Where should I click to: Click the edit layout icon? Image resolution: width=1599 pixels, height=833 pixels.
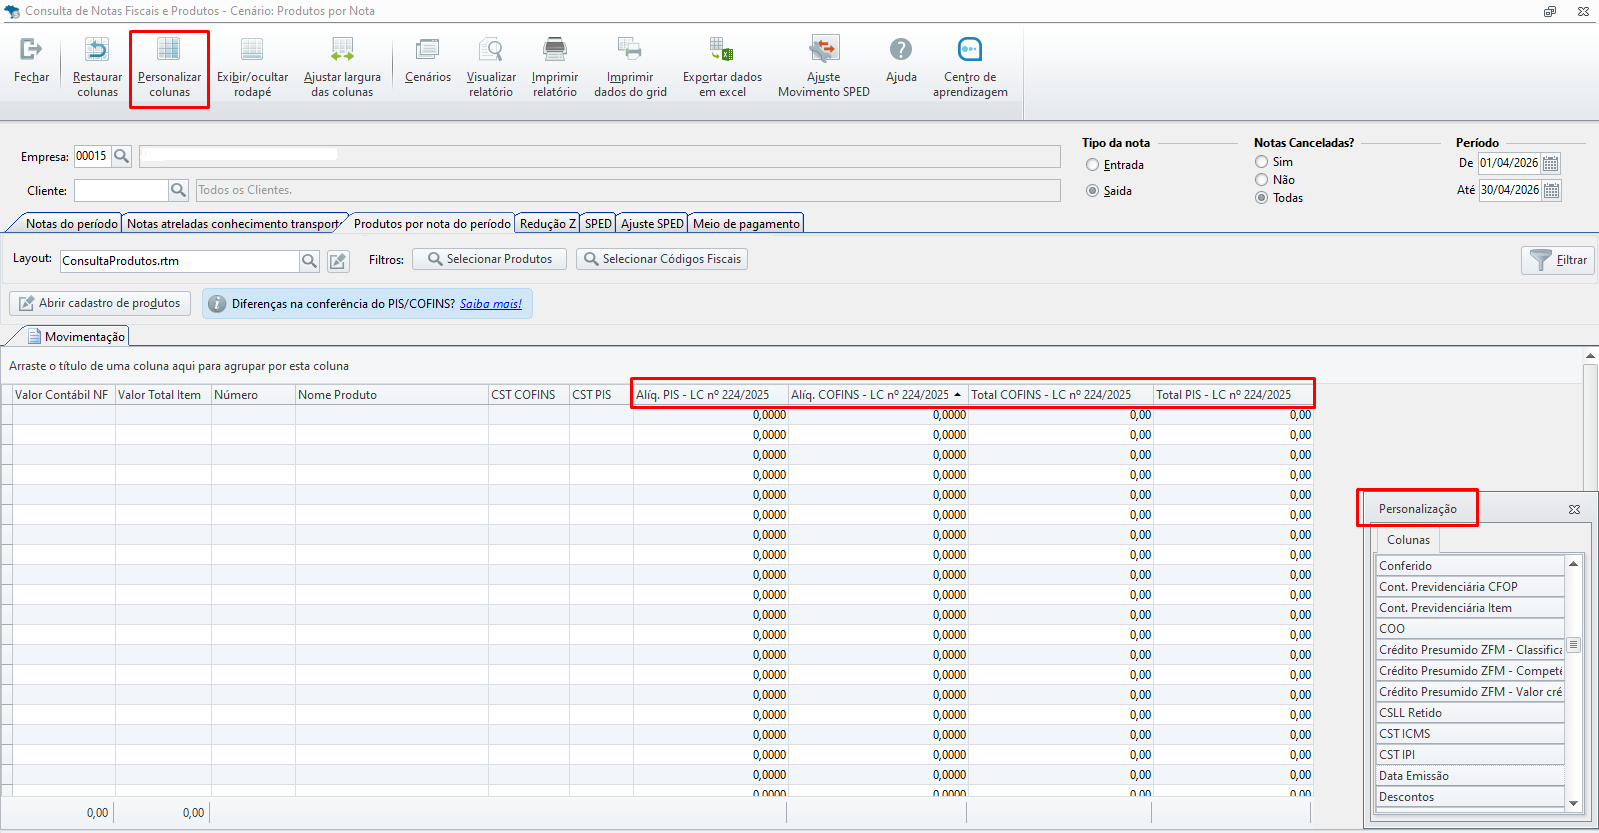pyautogui.click(x=338, y=261)
